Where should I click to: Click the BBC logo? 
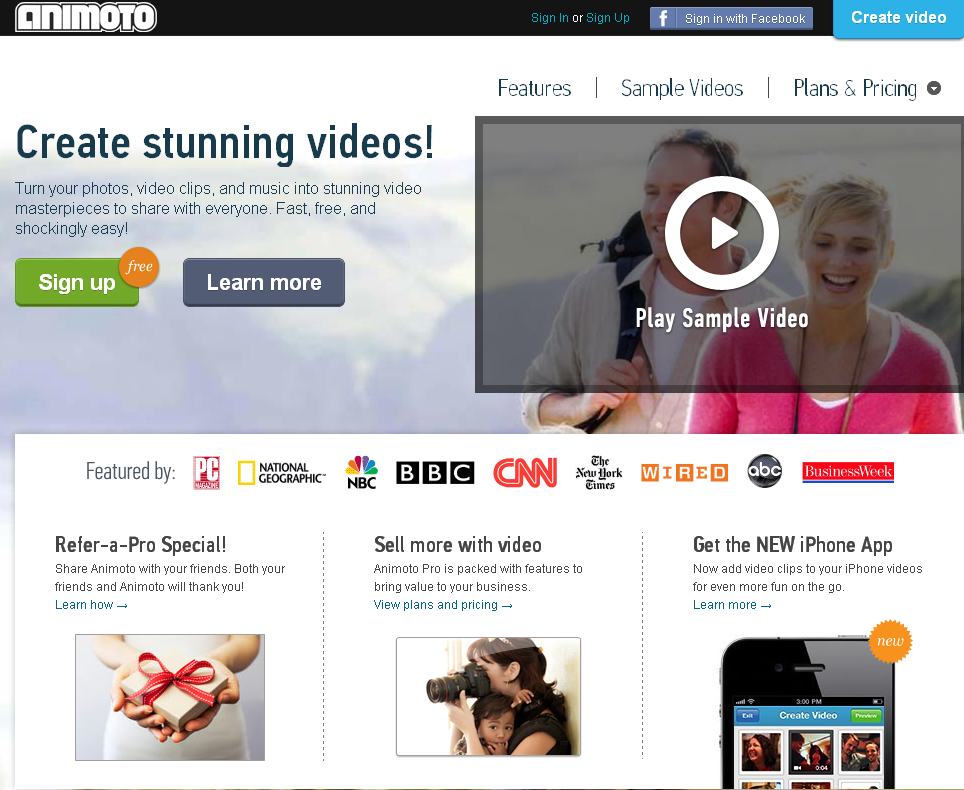(435, 473)
